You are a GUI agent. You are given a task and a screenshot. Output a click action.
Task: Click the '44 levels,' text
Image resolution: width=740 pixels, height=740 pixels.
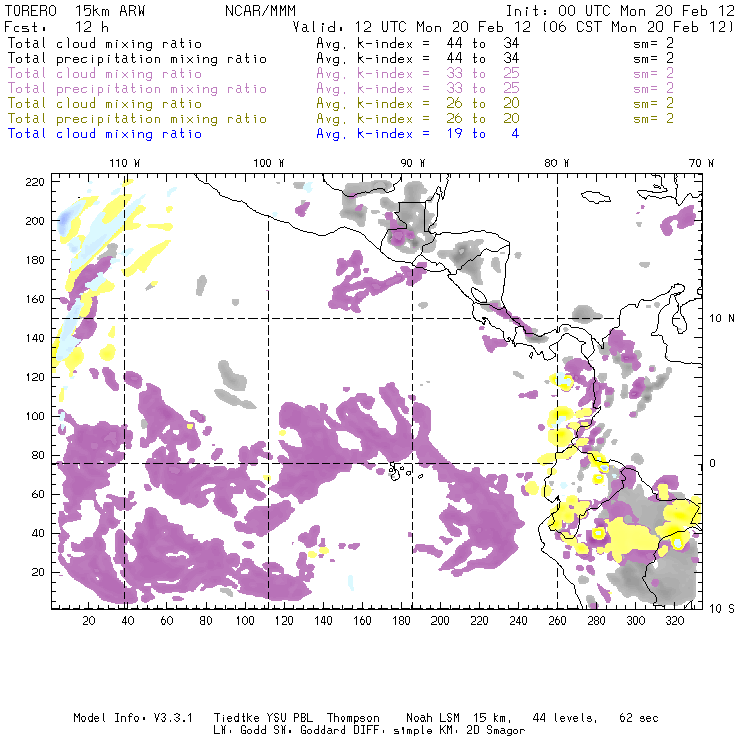click(x=565, y=718)
